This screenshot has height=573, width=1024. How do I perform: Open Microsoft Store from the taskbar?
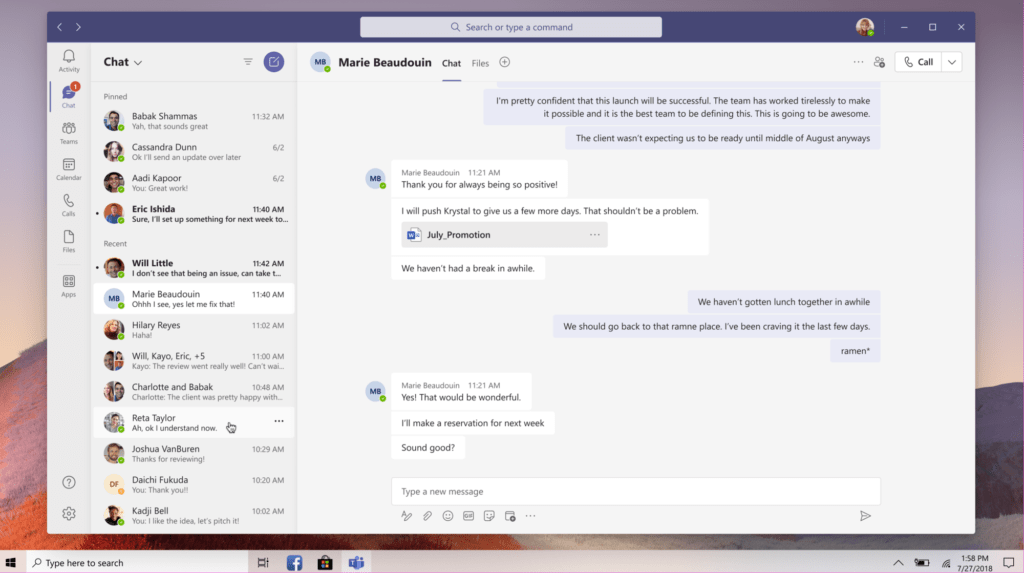pyautogui.click(x=325, y=563)
